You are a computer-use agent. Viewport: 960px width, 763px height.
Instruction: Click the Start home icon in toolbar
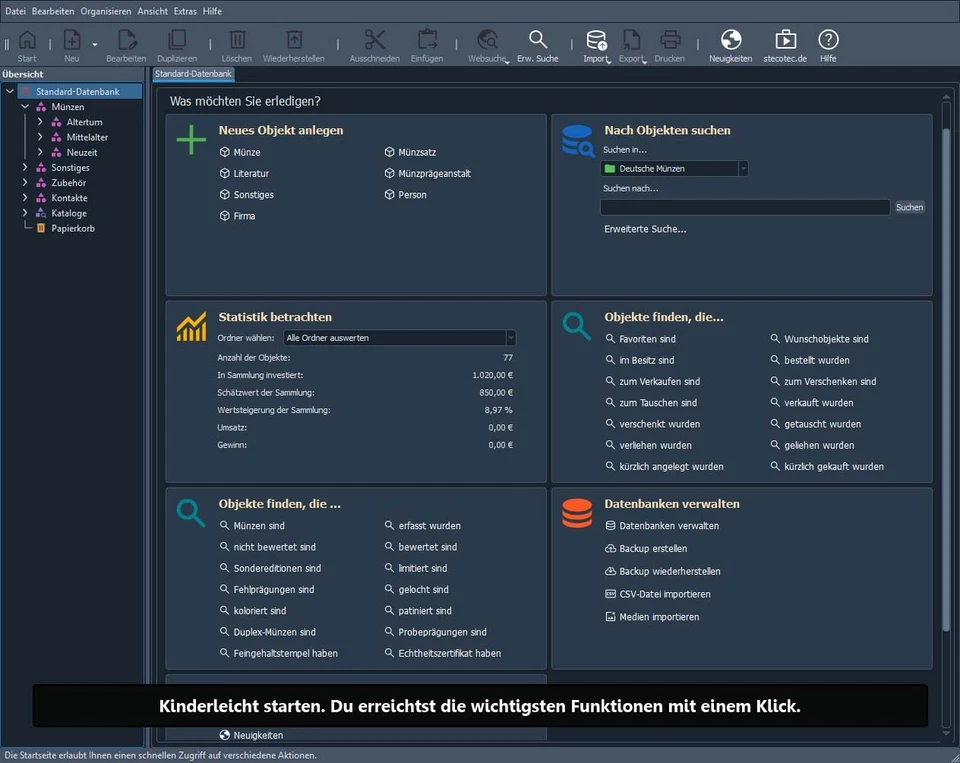[x=27, y=41]
